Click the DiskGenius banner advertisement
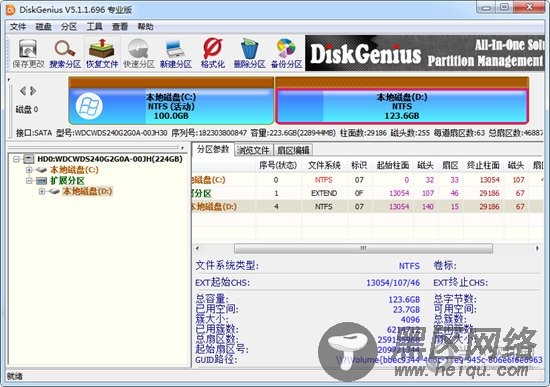Image resolution: width=550 pixels, height=387 pixels. click(x=424, y=53)
